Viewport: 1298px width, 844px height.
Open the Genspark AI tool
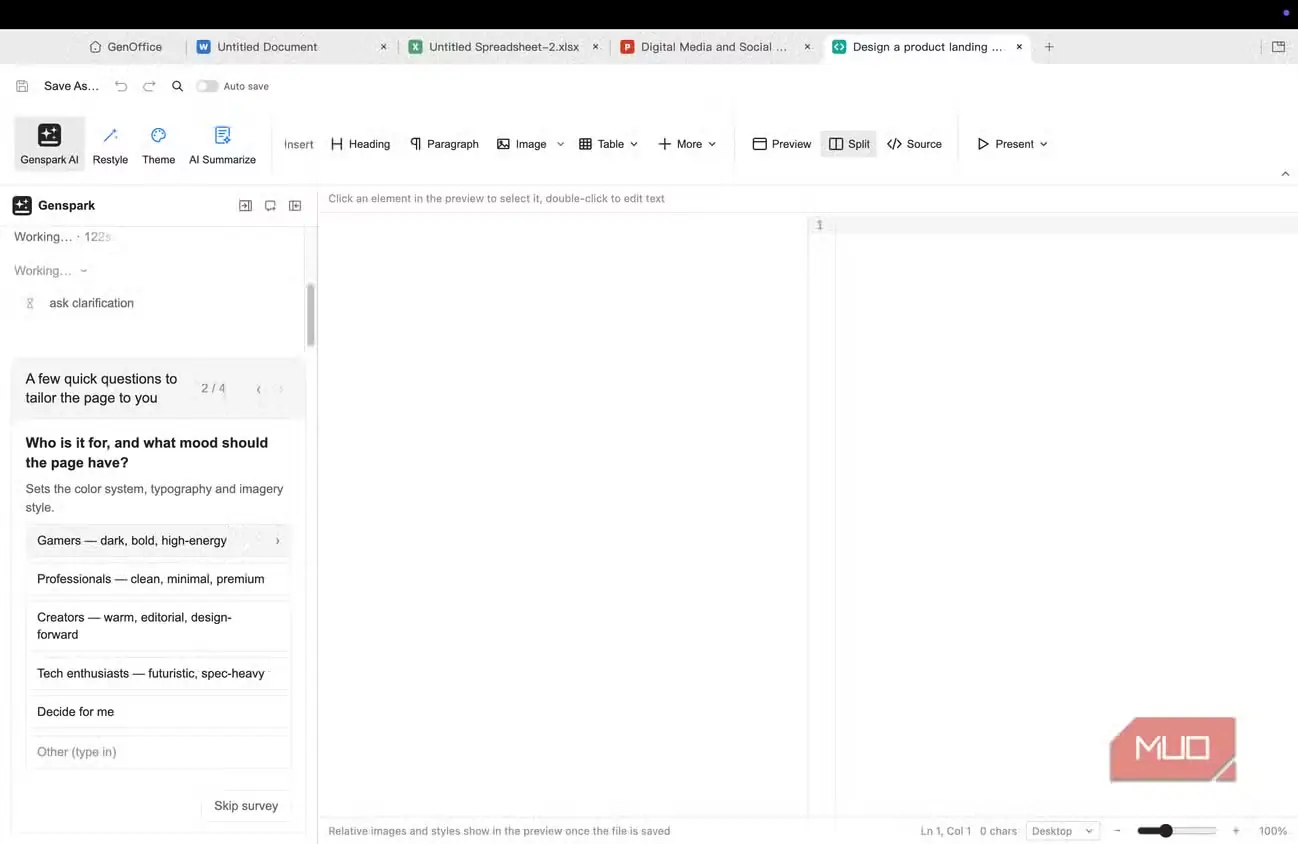pyautogui.click(x=49, y=144)
